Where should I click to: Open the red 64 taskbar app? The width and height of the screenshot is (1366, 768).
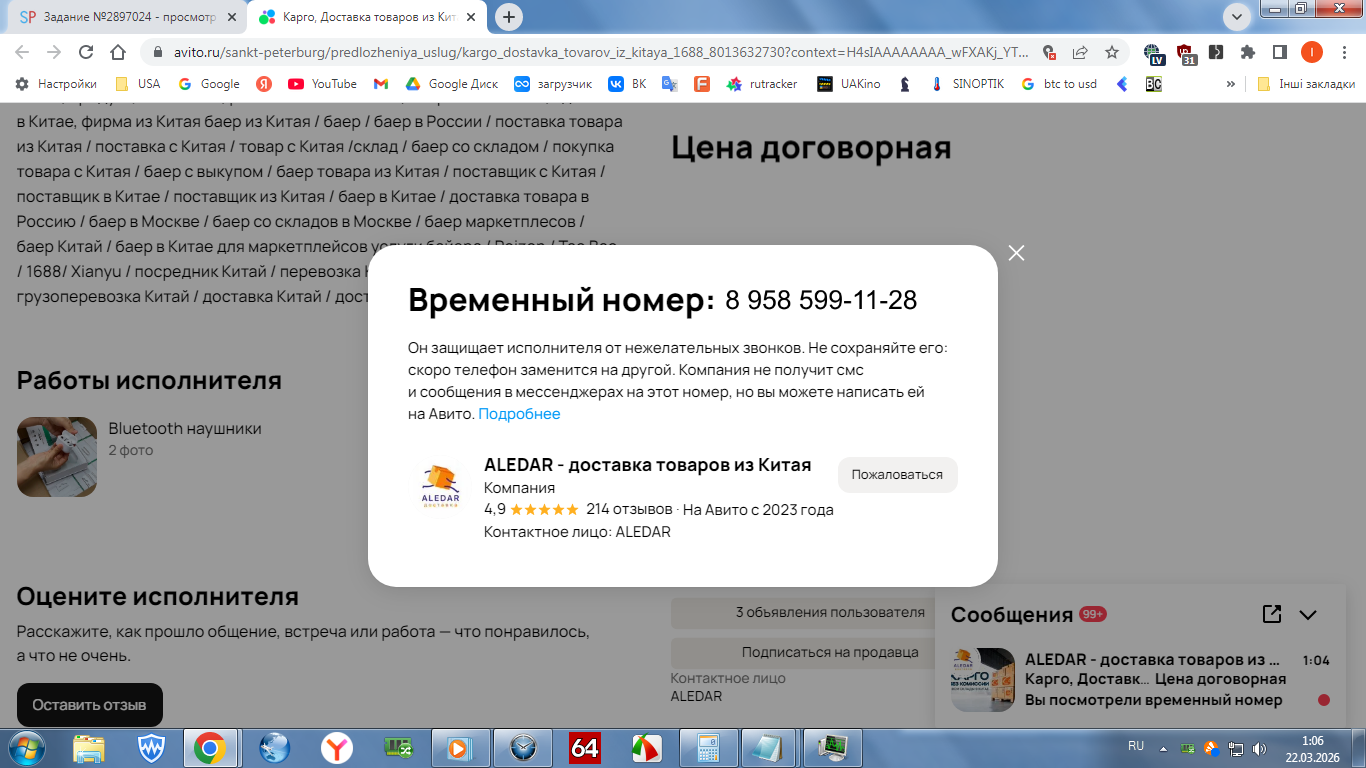pos(585,748)
